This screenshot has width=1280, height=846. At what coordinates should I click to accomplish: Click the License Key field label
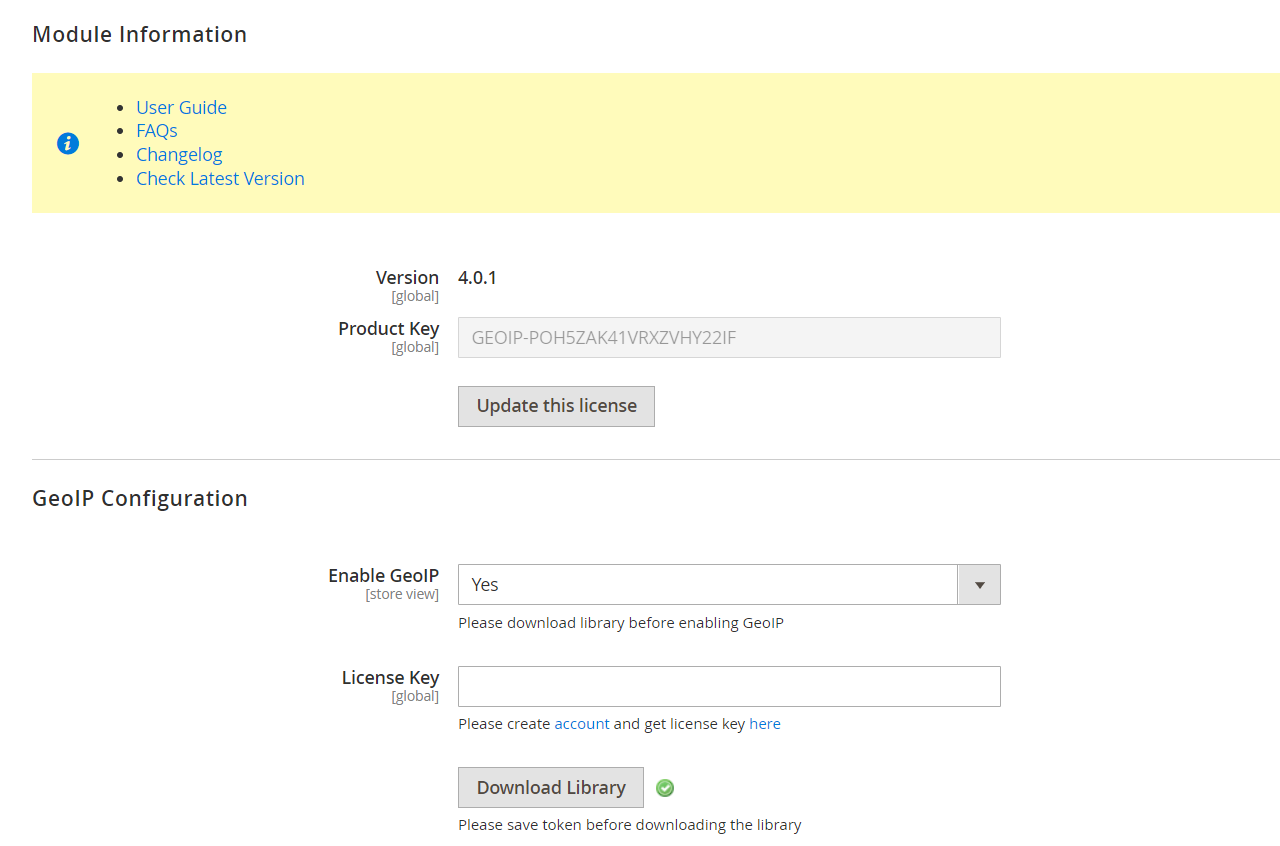coord(390,678)
